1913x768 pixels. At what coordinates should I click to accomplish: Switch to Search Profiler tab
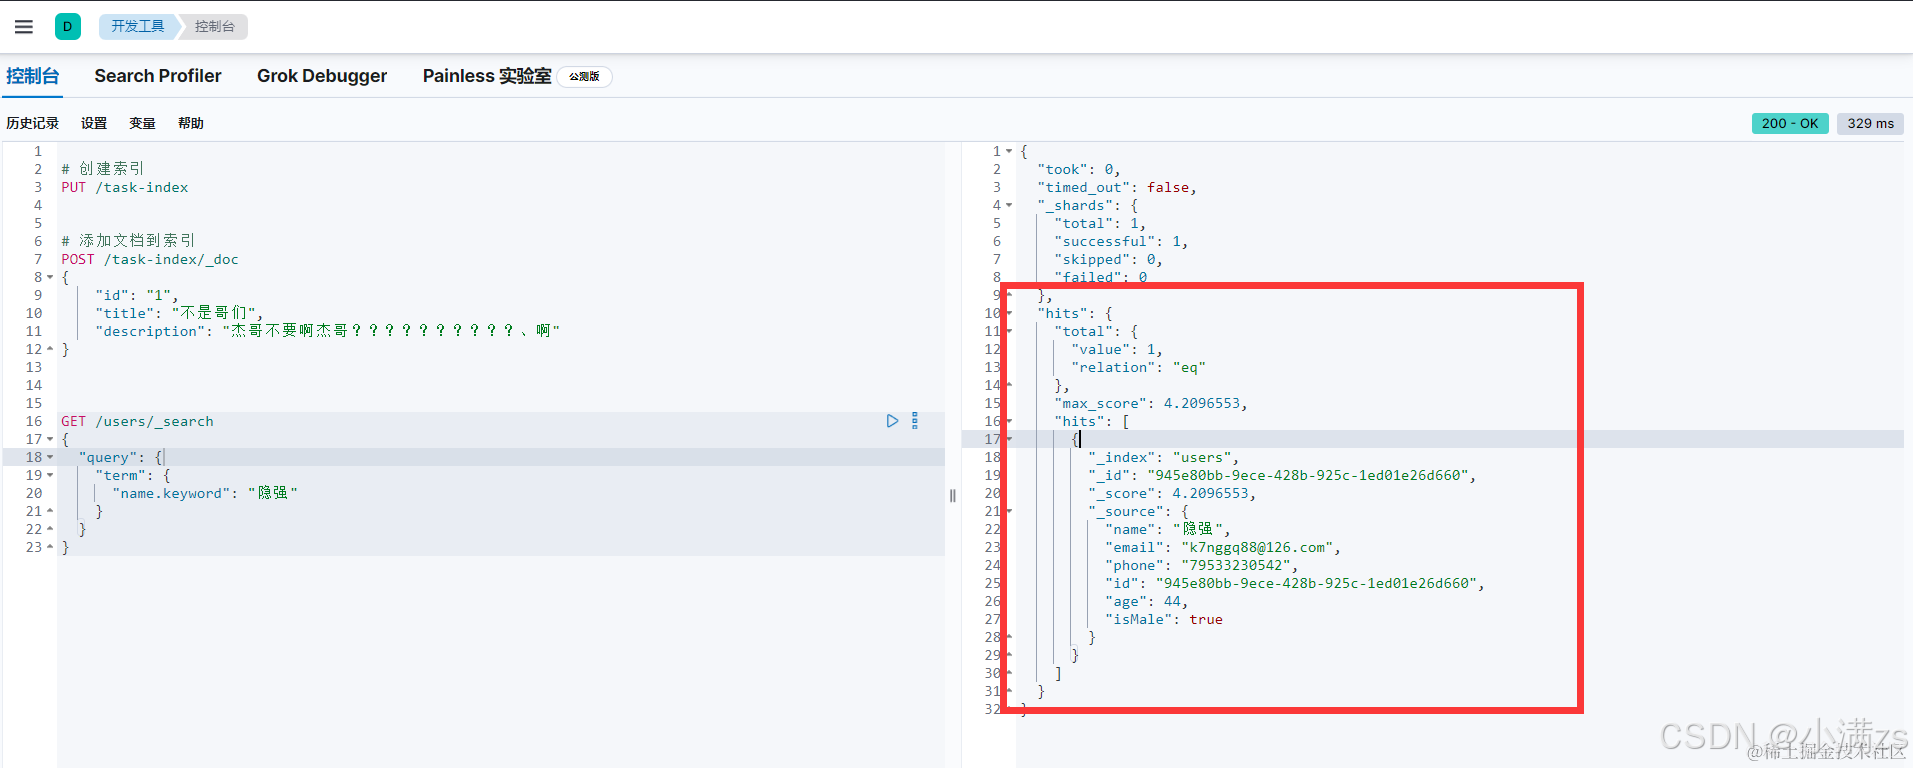(x=158, y=76)
